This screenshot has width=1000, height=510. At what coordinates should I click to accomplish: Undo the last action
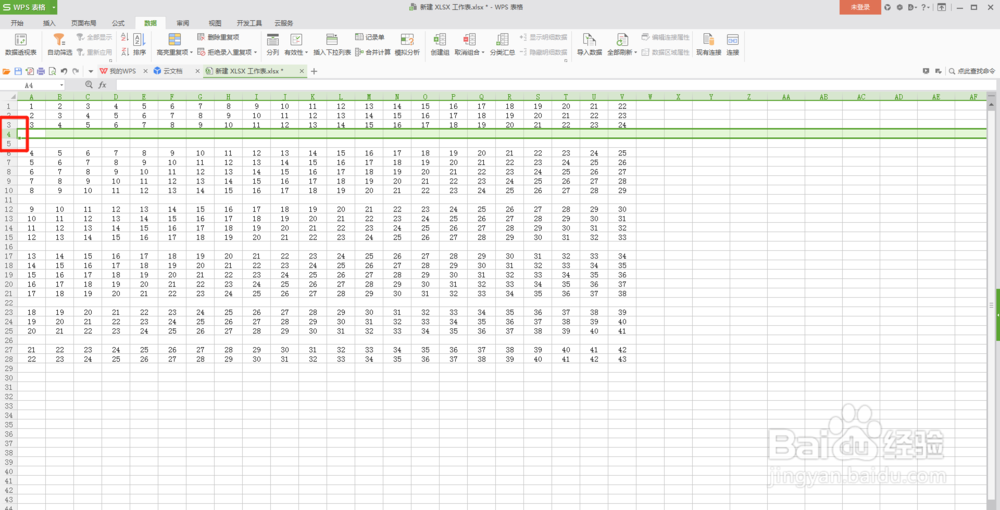pyautogui.click(x=64, y=71)
